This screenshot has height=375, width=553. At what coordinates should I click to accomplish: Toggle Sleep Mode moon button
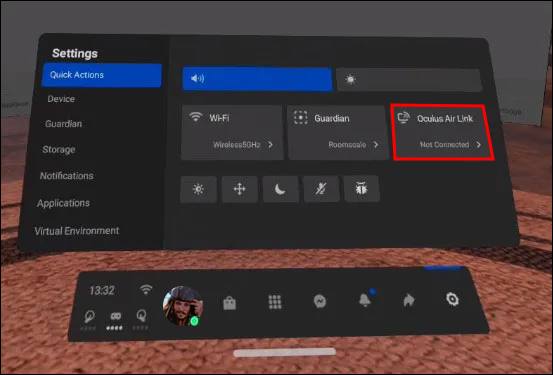click(x=280, y=189)
